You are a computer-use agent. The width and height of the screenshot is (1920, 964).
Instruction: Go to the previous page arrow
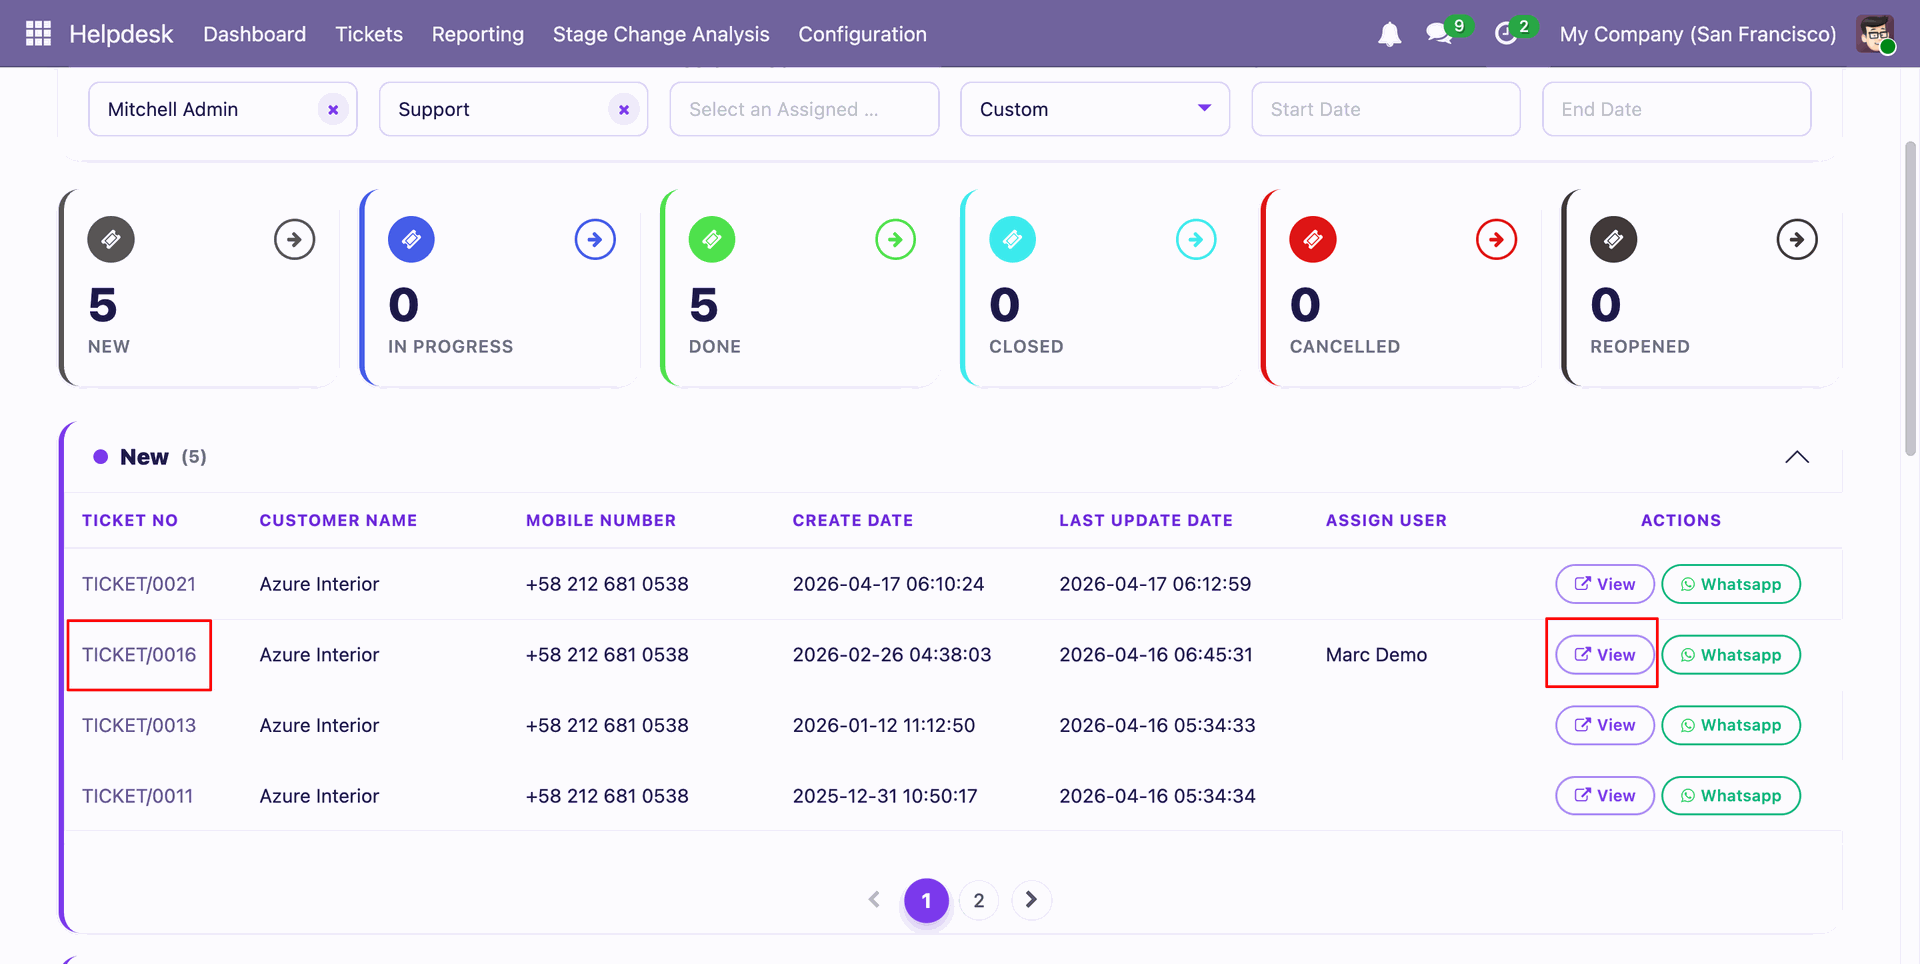pos(874,900)
